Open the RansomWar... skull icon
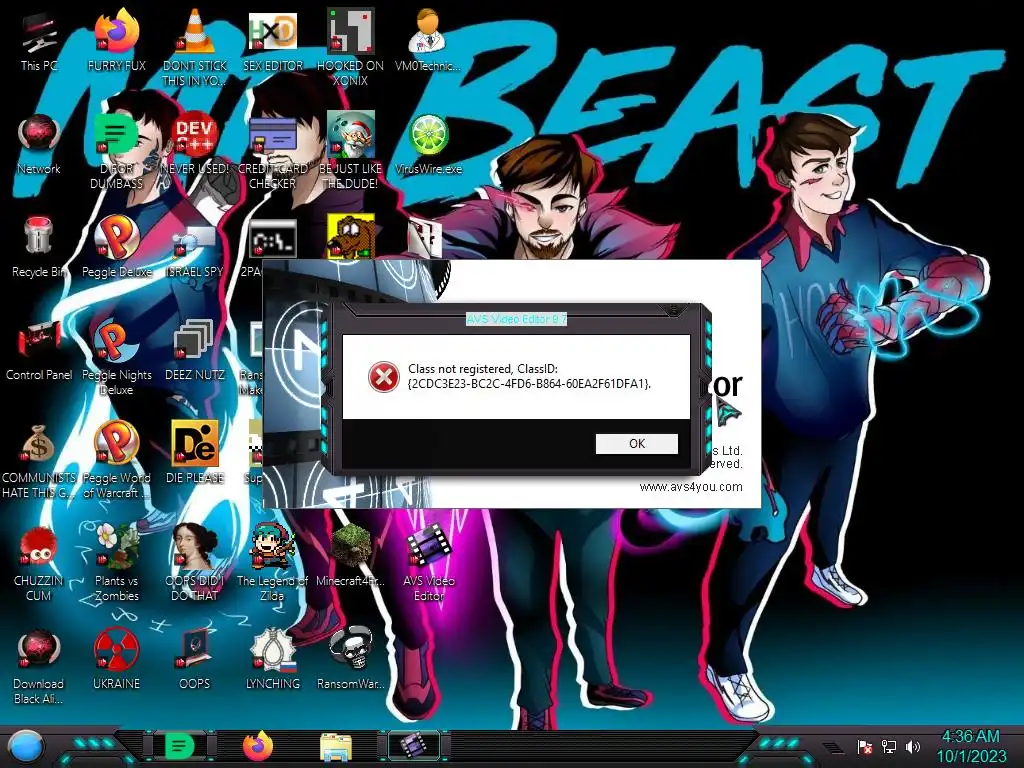1024x768 pixels. (351, 660)
